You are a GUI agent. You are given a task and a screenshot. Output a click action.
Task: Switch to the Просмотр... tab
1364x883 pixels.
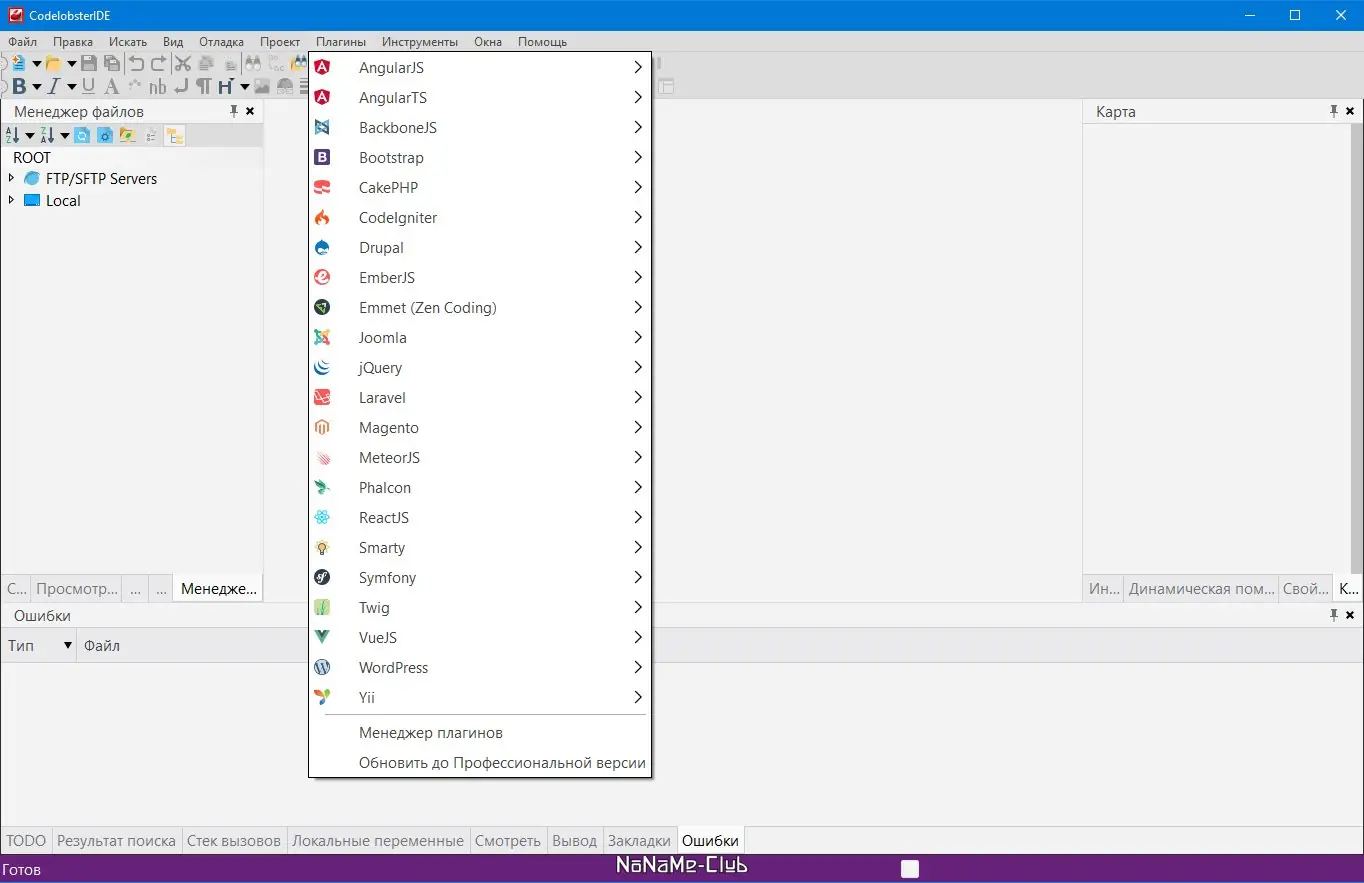point(77,589)
